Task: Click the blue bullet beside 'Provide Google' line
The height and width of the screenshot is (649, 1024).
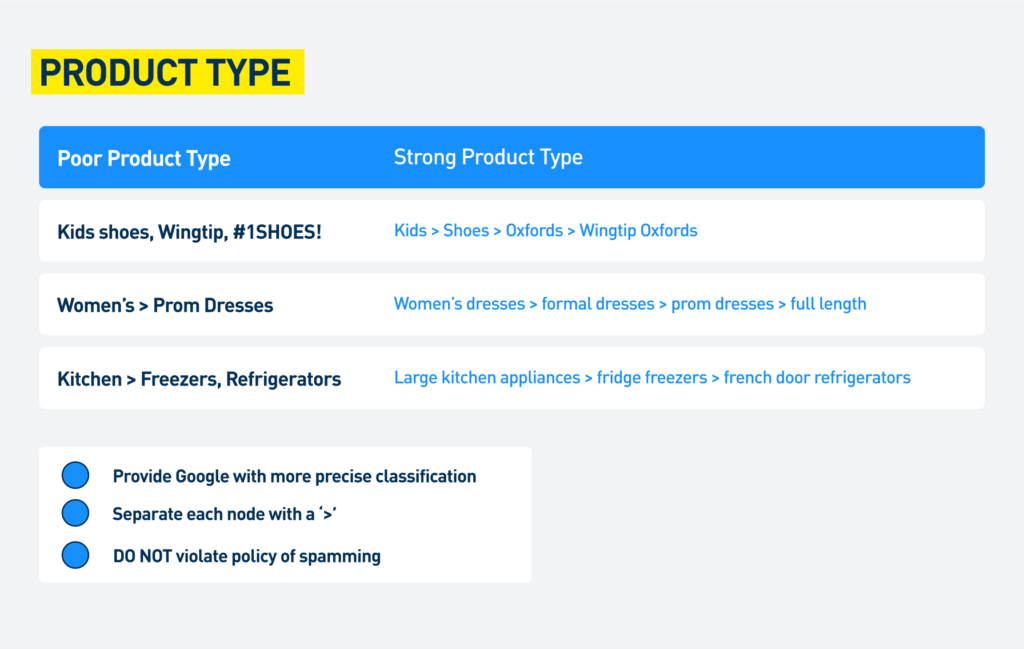Action: [x=75, y=475]
